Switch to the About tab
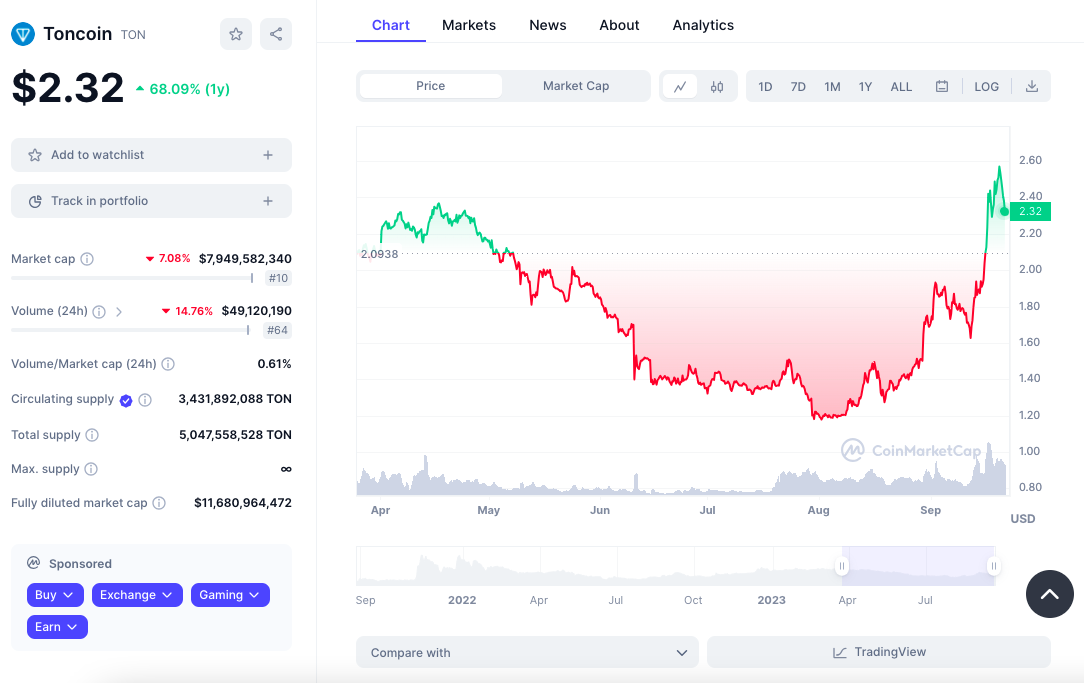 click(619, 26)
